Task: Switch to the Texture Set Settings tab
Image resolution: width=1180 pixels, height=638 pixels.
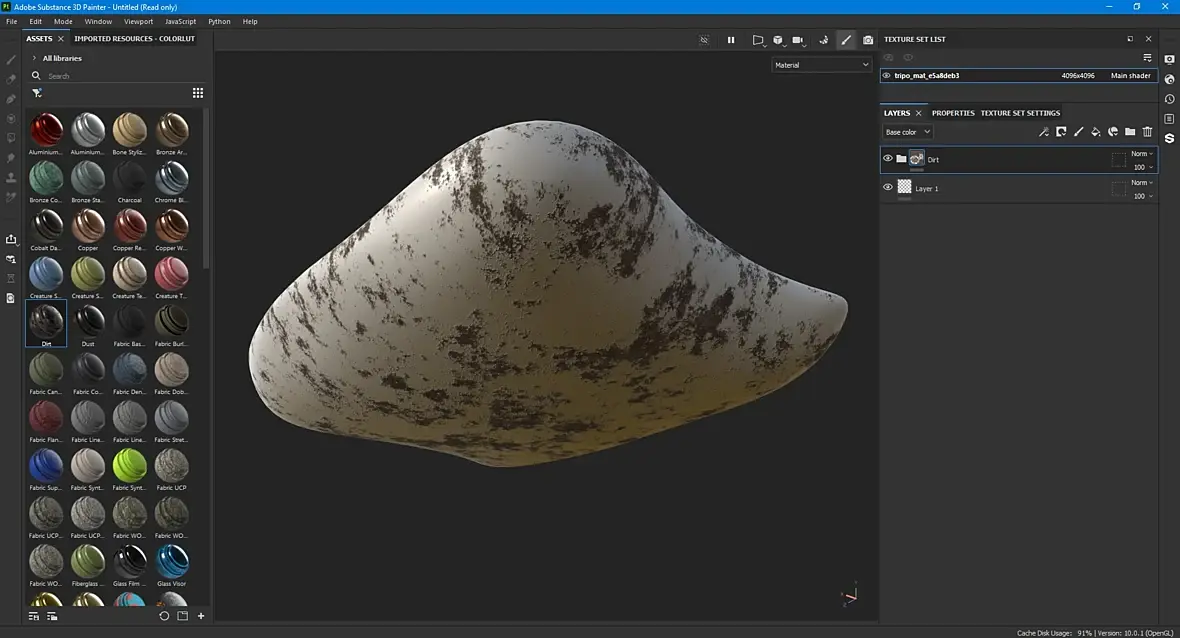Action: [x=1020, y=113]
